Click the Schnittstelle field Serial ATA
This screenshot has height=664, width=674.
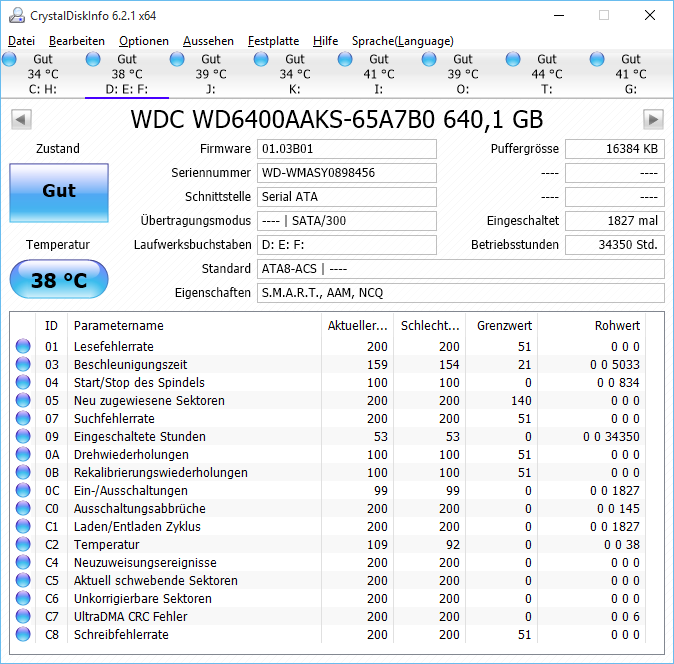(347, 197)
